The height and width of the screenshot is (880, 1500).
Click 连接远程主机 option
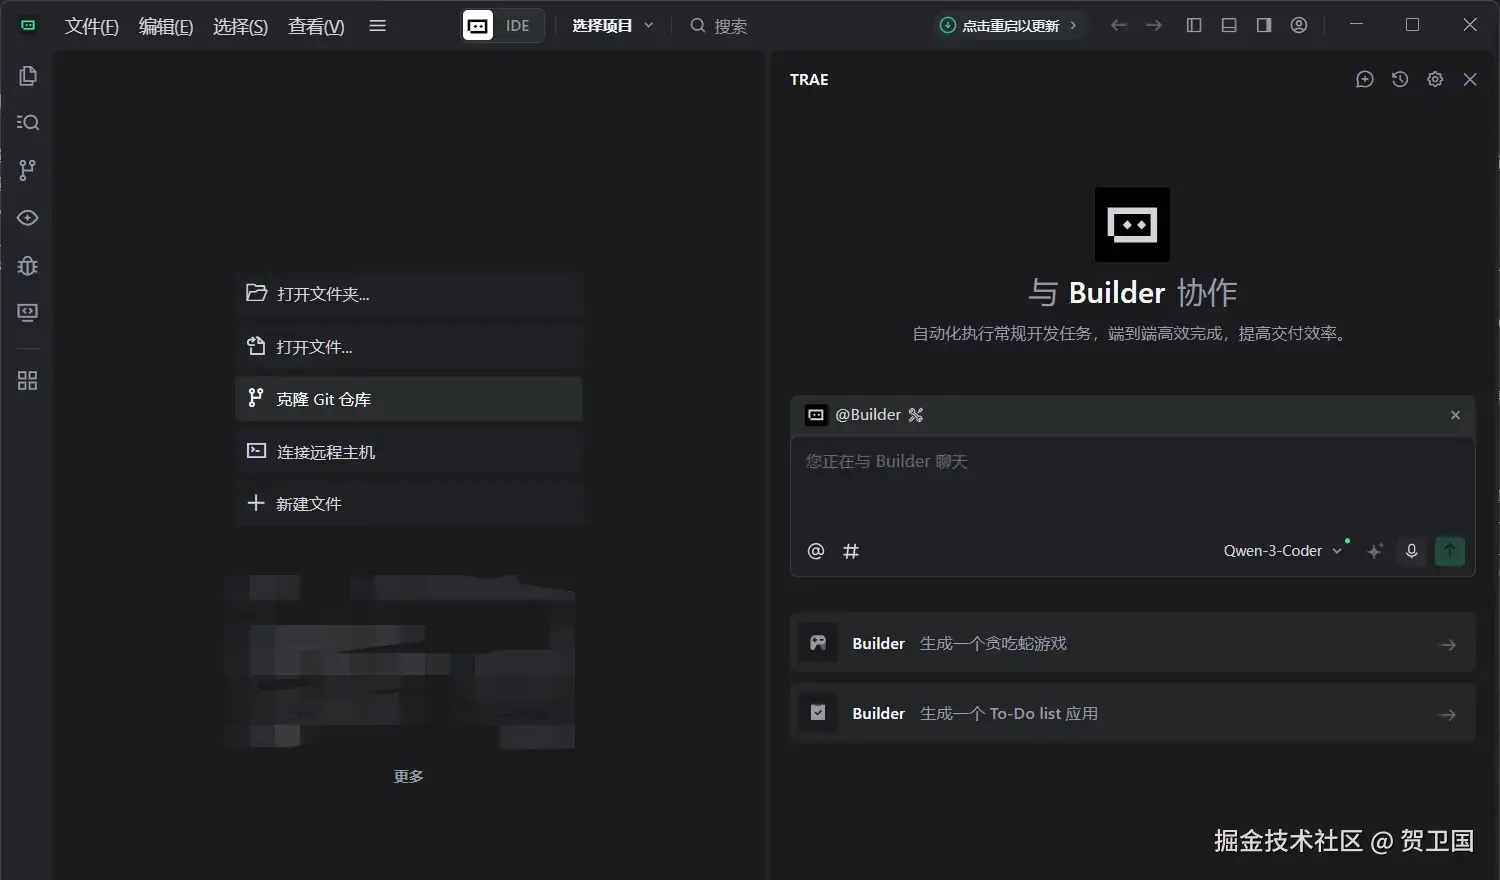pos(409,452)
